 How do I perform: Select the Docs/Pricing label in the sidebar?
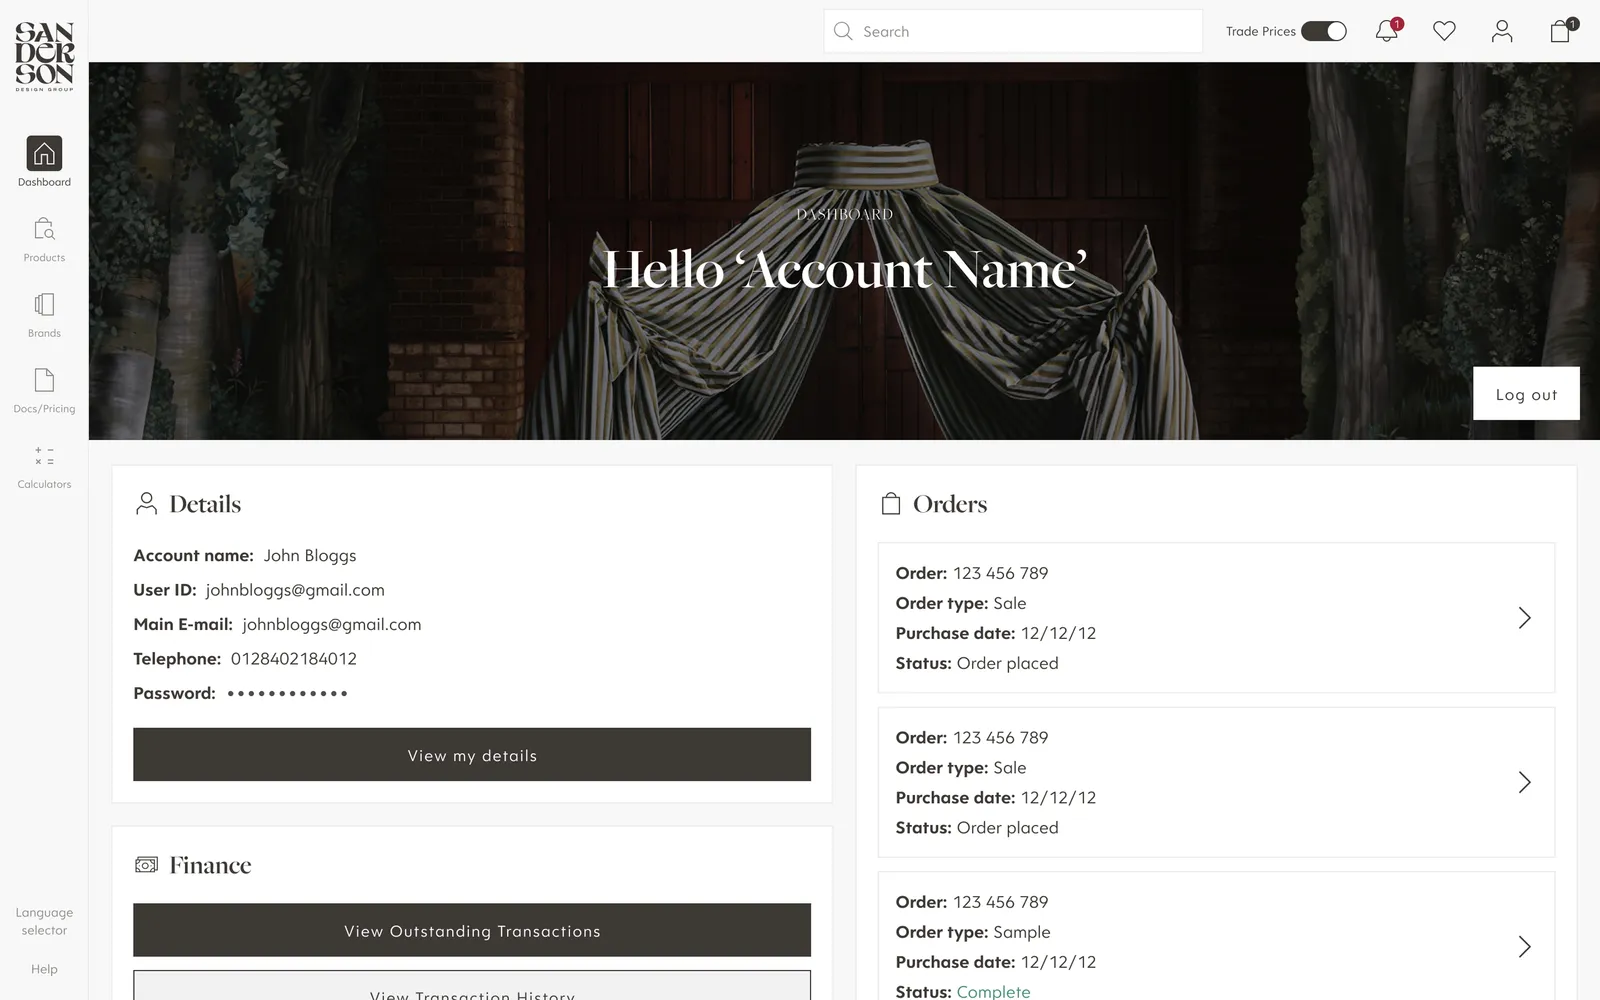pyautogui.click(x=44, y=408)
